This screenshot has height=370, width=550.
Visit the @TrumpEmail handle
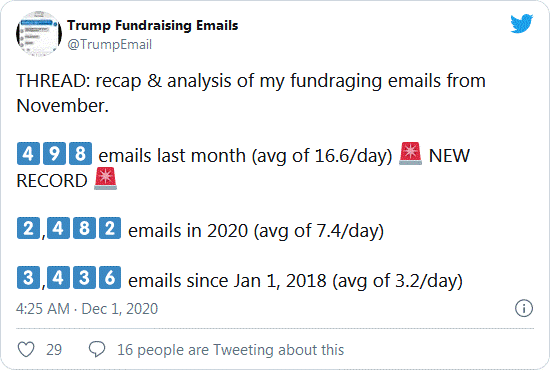coord(109,45)
